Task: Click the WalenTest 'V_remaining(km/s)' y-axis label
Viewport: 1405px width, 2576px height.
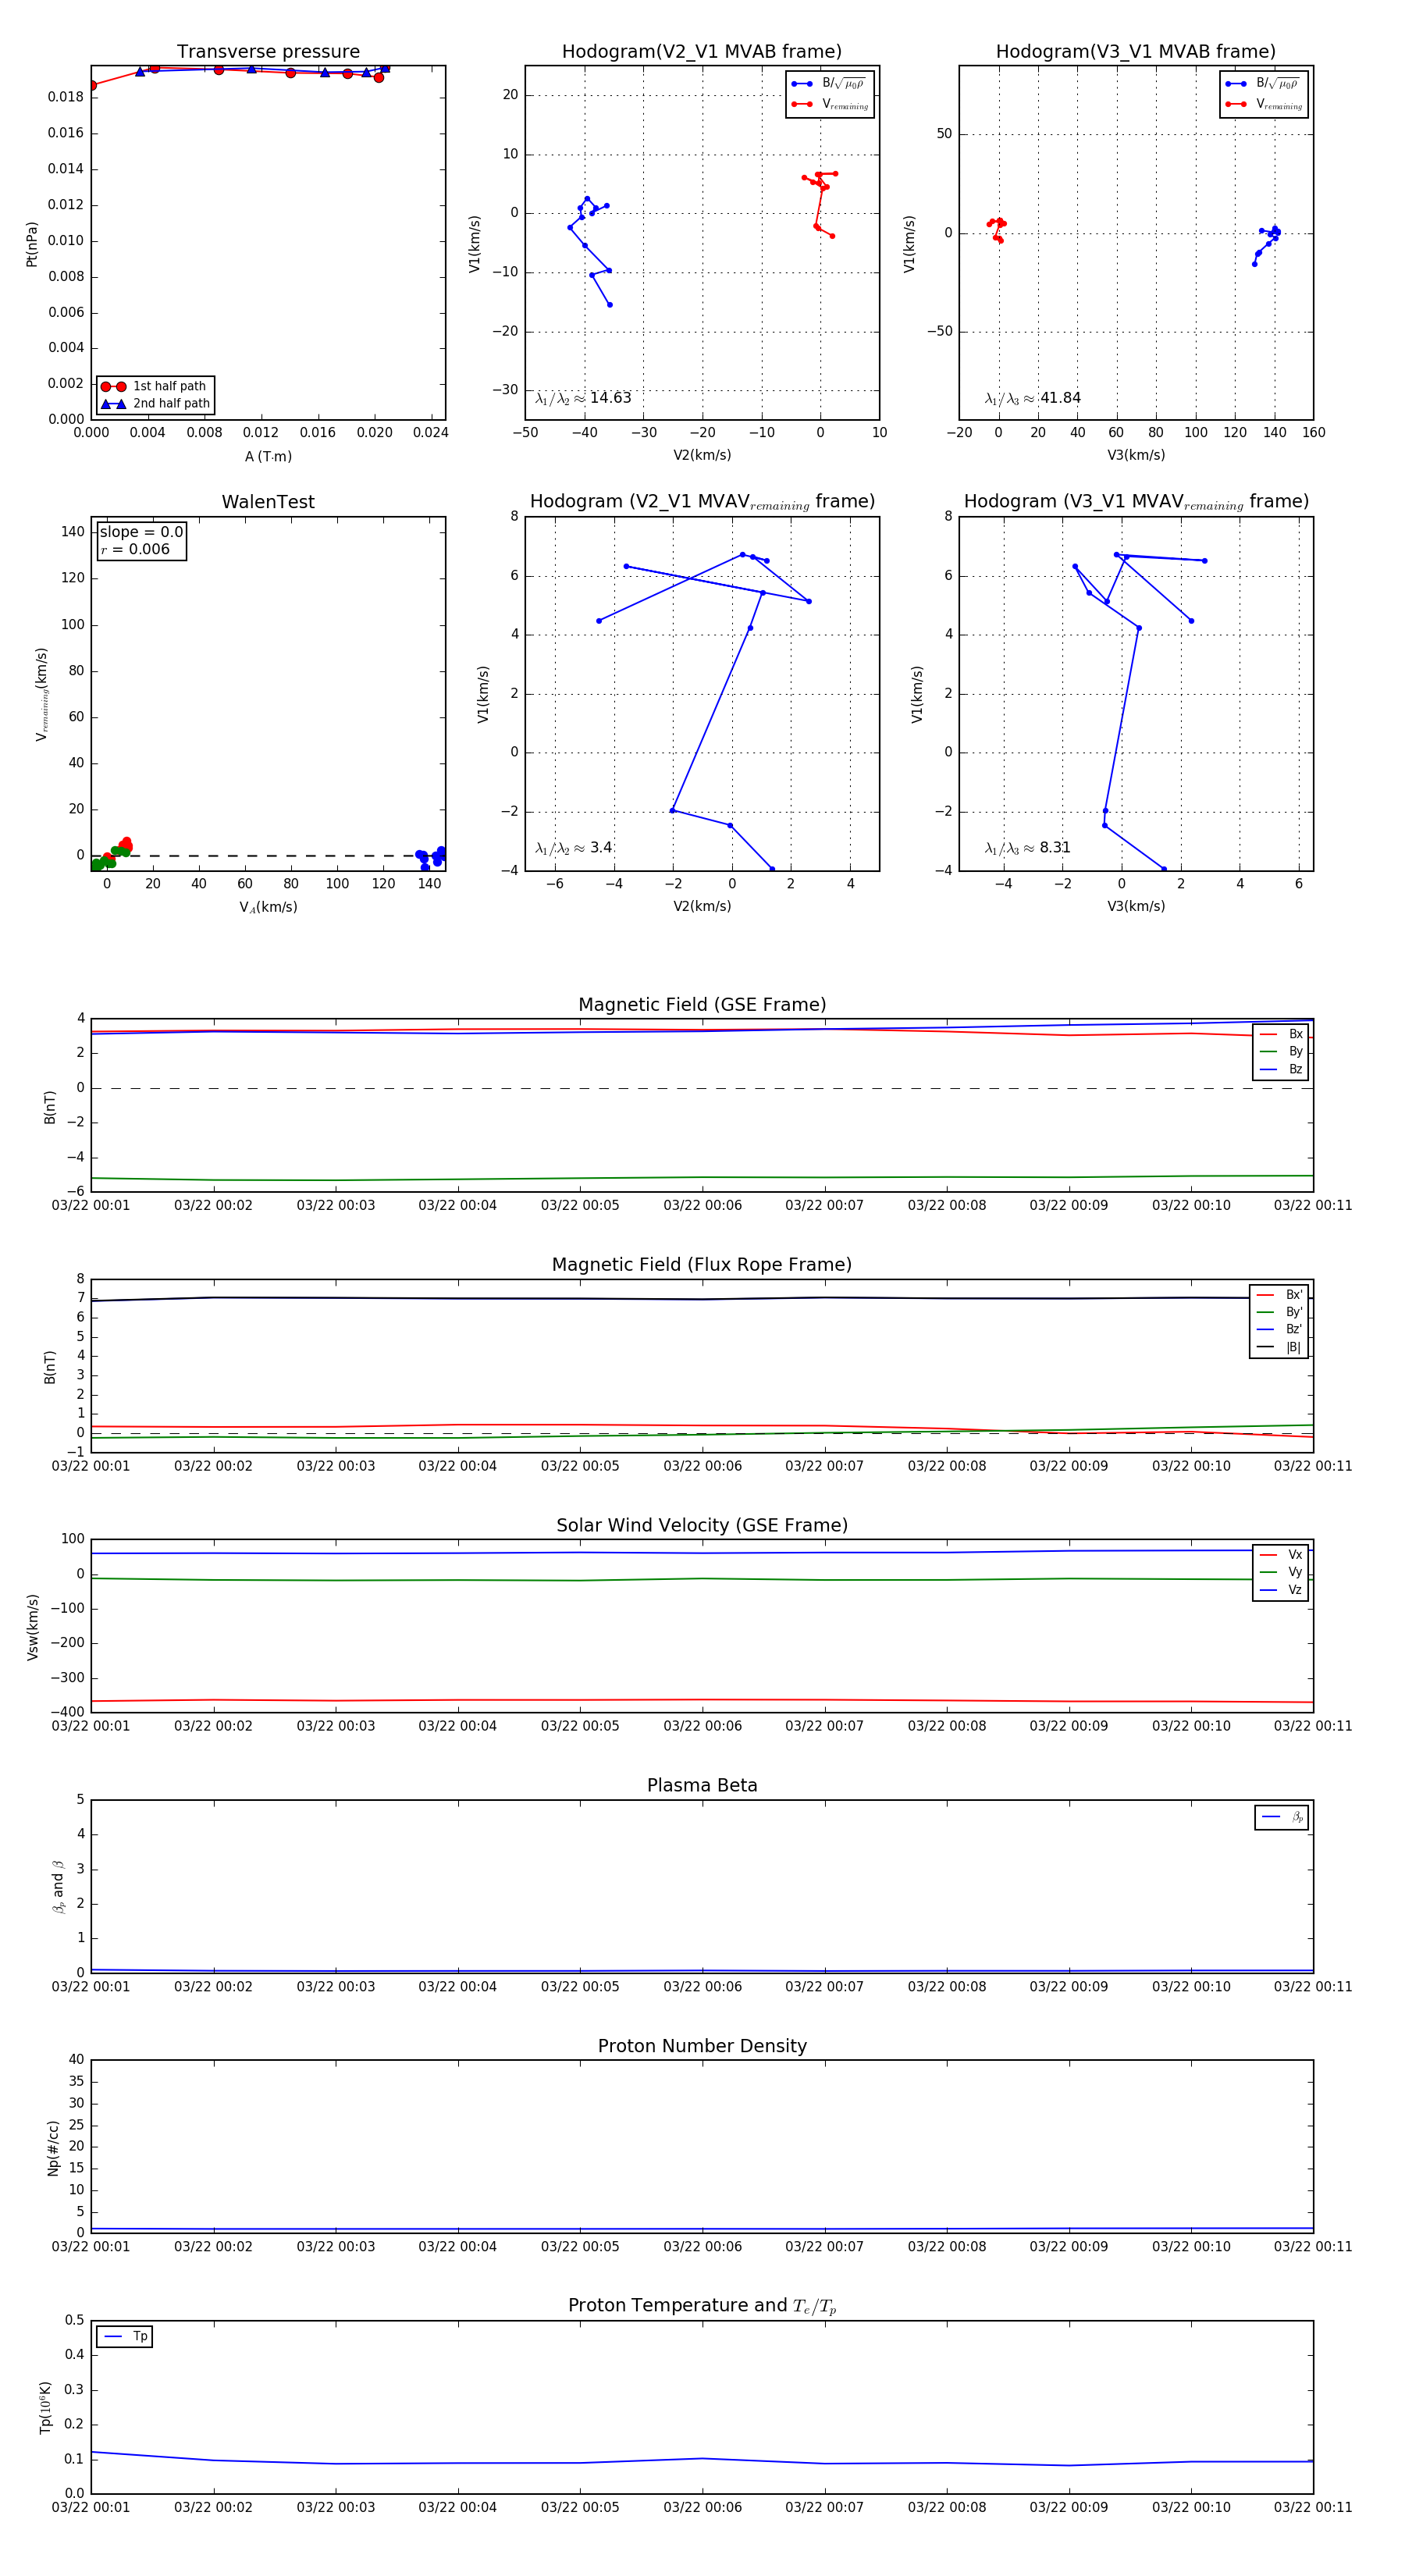Action: click(x=41, y=694)
